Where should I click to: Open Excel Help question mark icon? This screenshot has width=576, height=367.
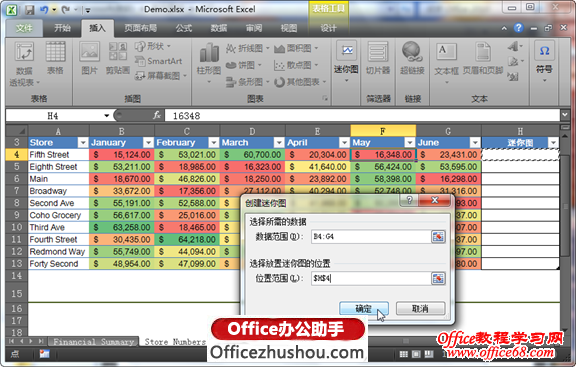point(518,28)
